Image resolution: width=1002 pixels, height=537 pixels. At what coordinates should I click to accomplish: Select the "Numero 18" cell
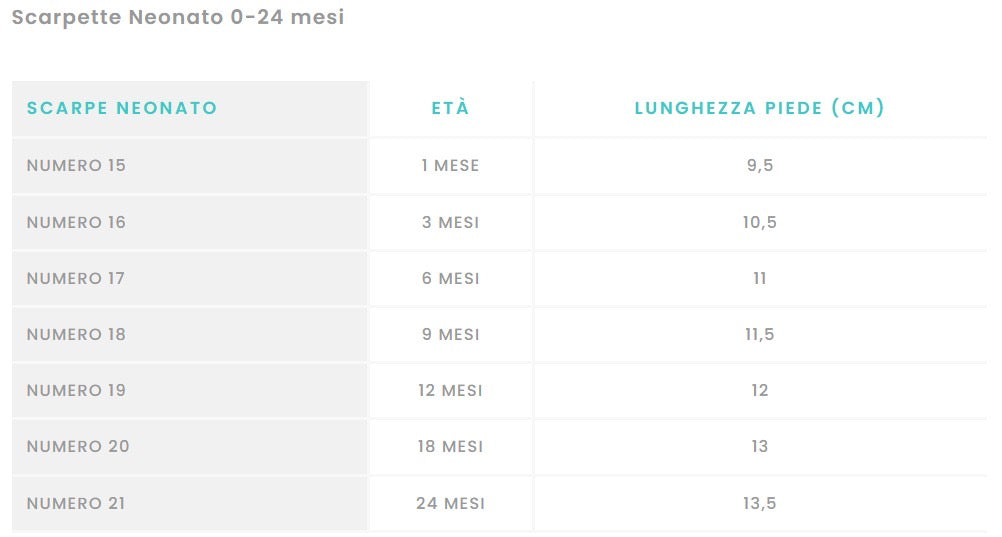77,334
